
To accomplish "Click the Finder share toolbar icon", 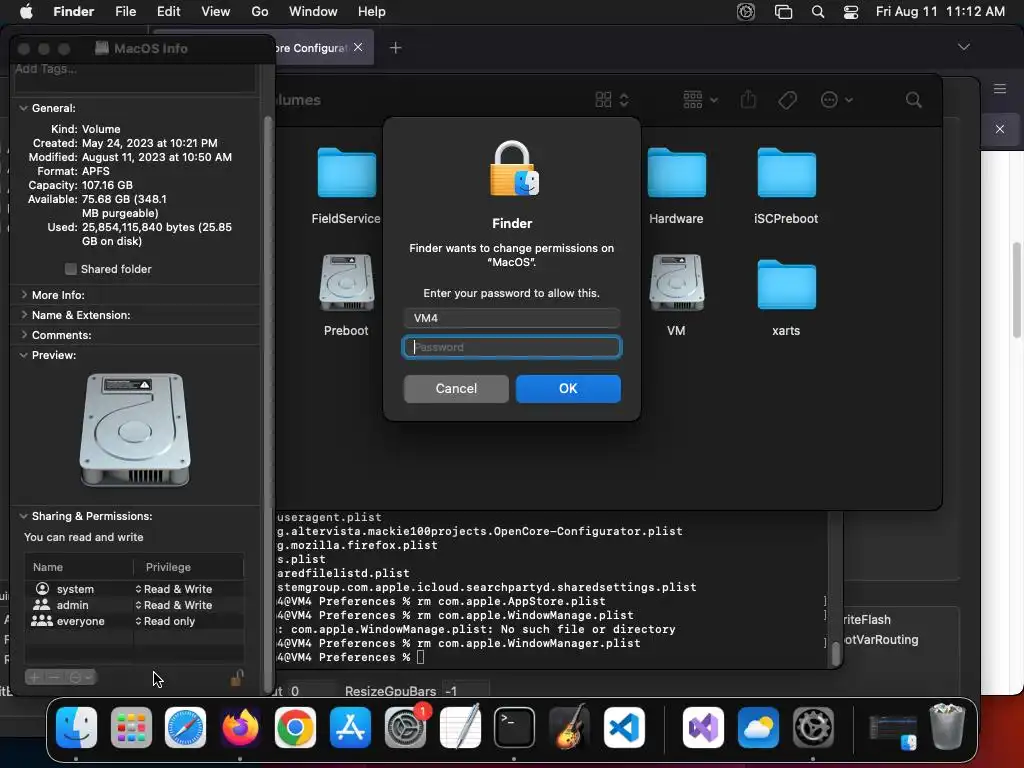I will coord(748,99).
